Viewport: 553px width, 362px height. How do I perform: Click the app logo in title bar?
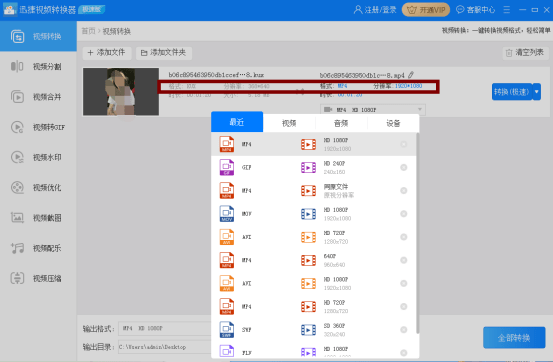coord(10,10)
